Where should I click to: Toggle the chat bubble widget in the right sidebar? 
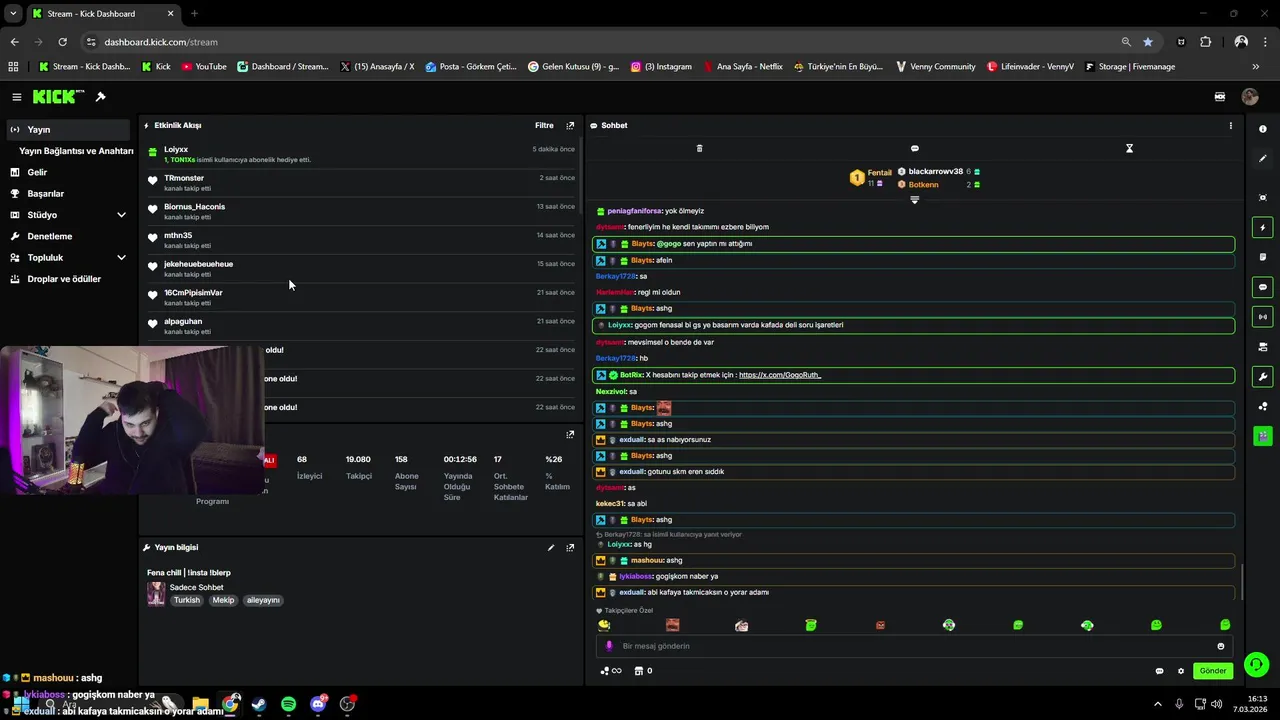click(x=1263, y=287)
